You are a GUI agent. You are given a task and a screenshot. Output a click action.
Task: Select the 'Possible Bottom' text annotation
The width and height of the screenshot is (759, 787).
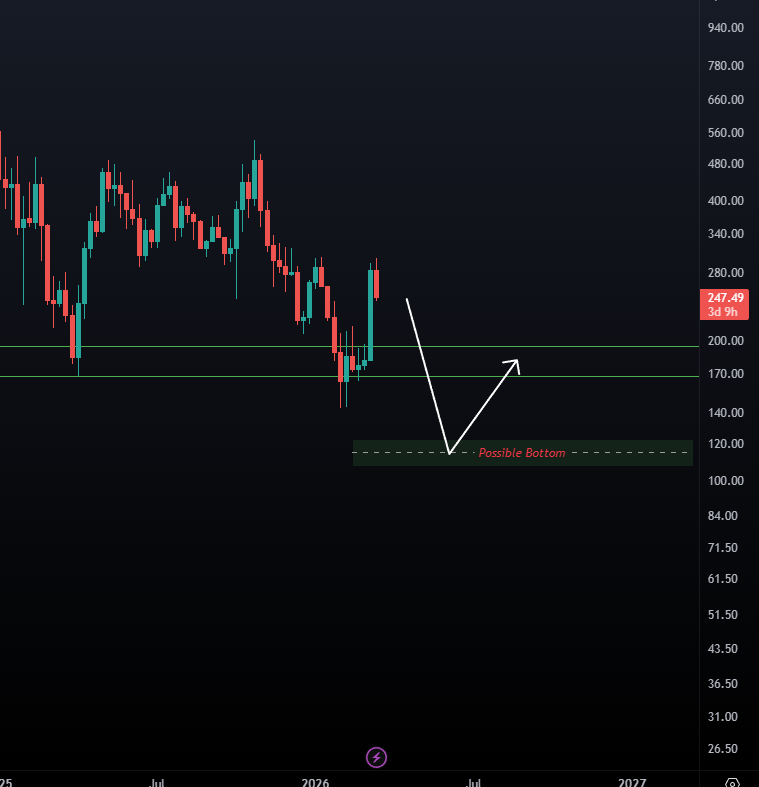[522, 453]
